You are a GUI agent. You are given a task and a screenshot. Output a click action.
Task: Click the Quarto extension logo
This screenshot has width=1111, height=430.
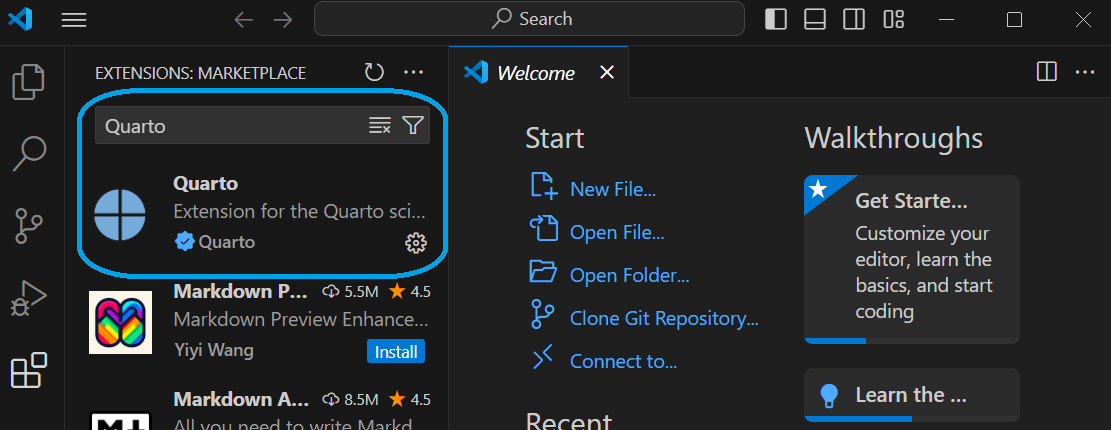point(120,215)
